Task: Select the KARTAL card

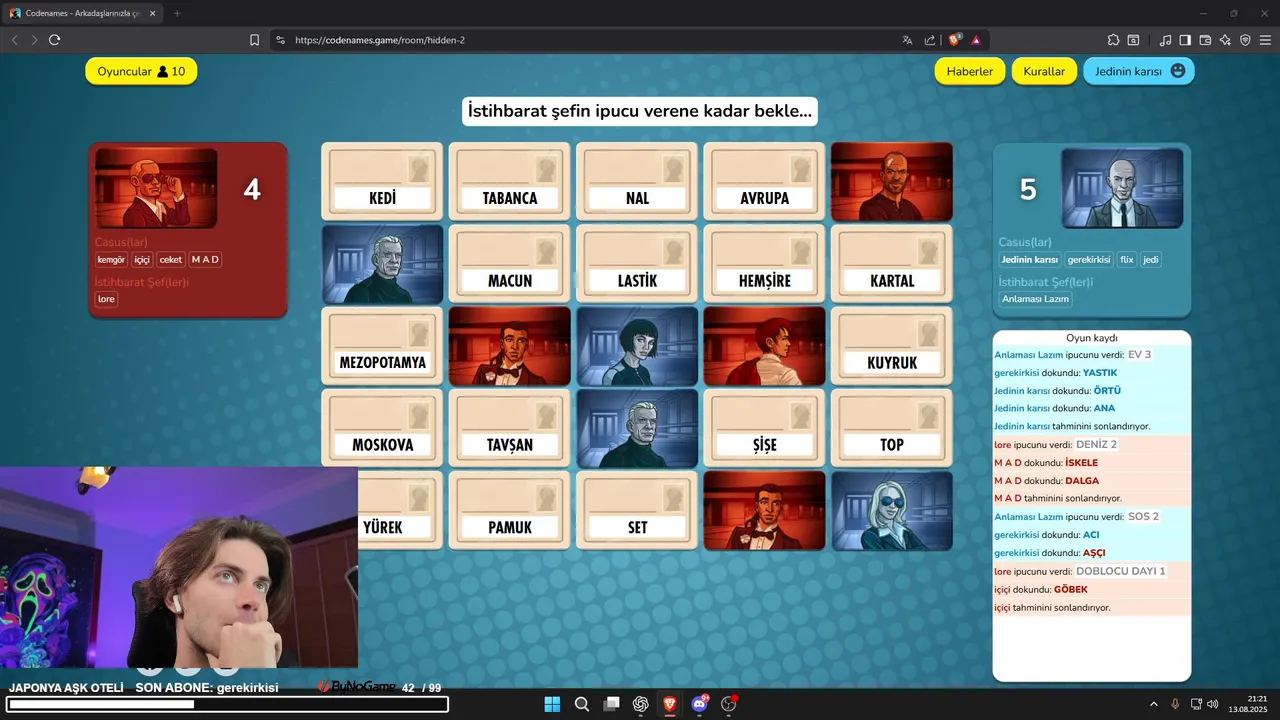Action: [892, 264]
